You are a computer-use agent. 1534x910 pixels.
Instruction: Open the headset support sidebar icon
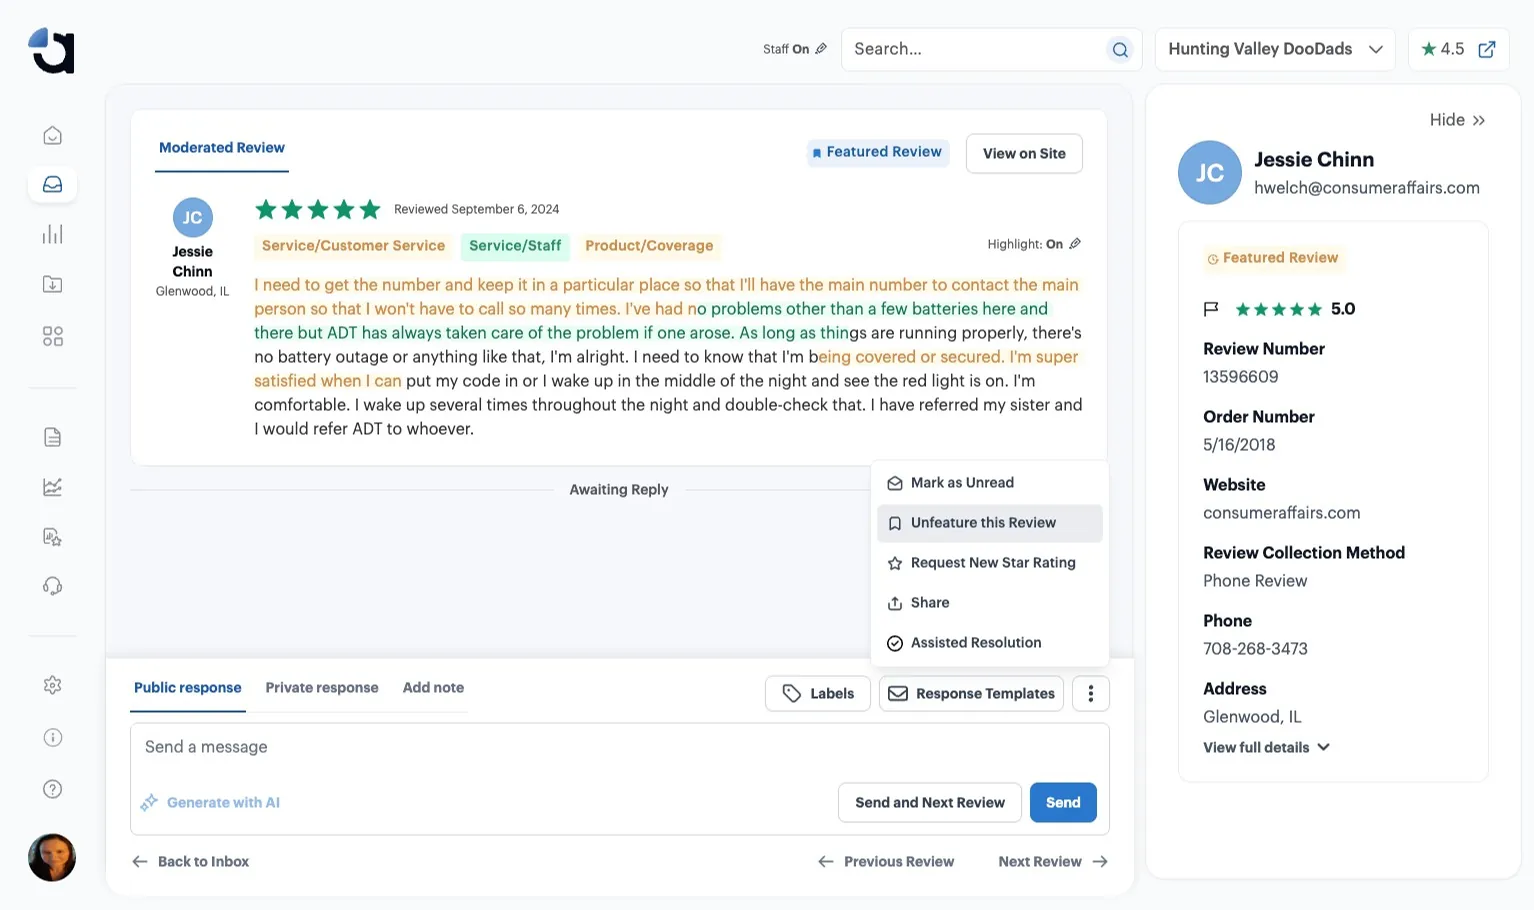tap(53, 586)
